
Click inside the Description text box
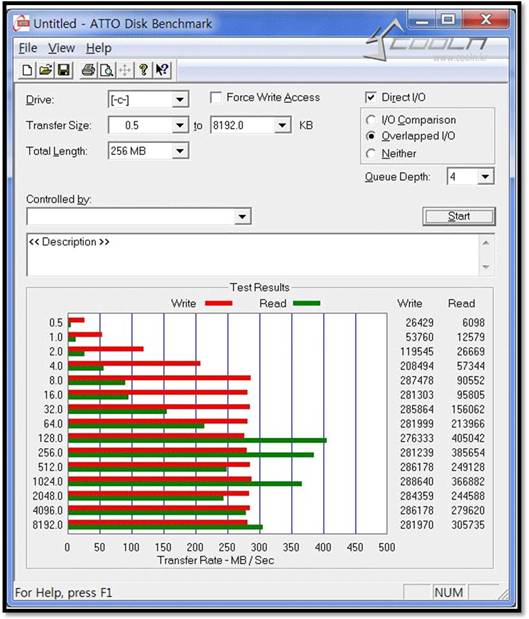pos(253,255)
